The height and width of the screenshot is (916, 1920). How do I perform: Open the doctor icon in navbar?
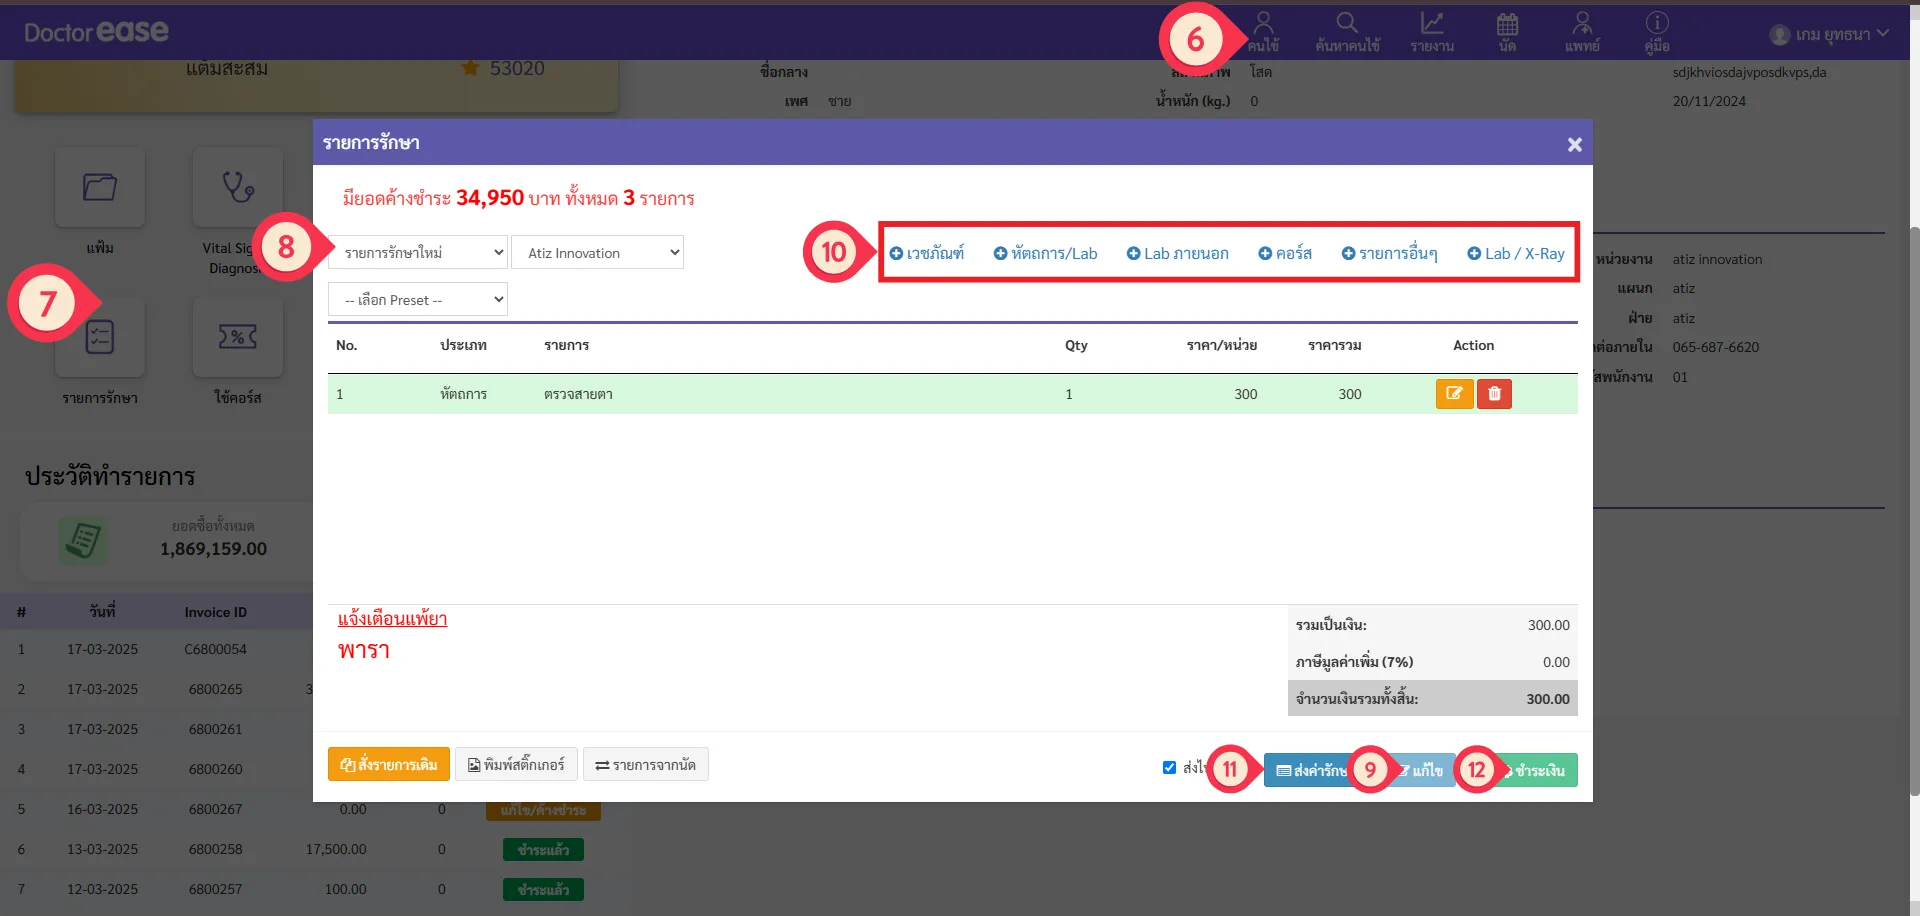pyautogui.click(x=1582, y=32)
